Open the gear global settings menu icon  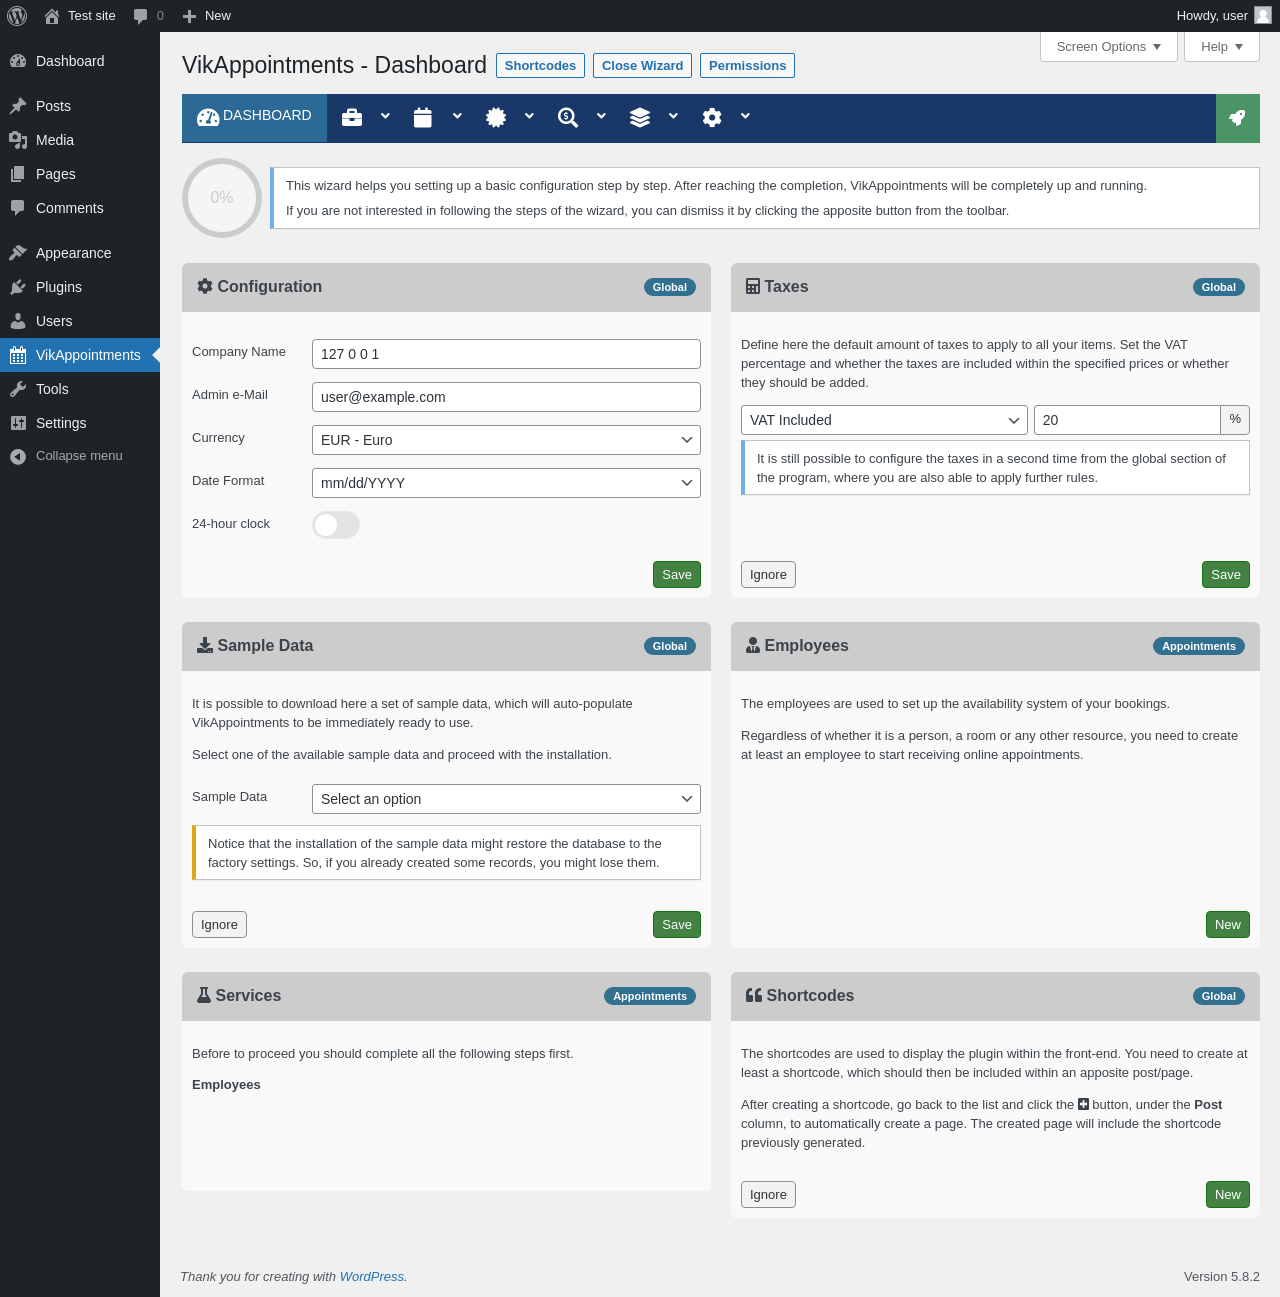coord(712,118)
